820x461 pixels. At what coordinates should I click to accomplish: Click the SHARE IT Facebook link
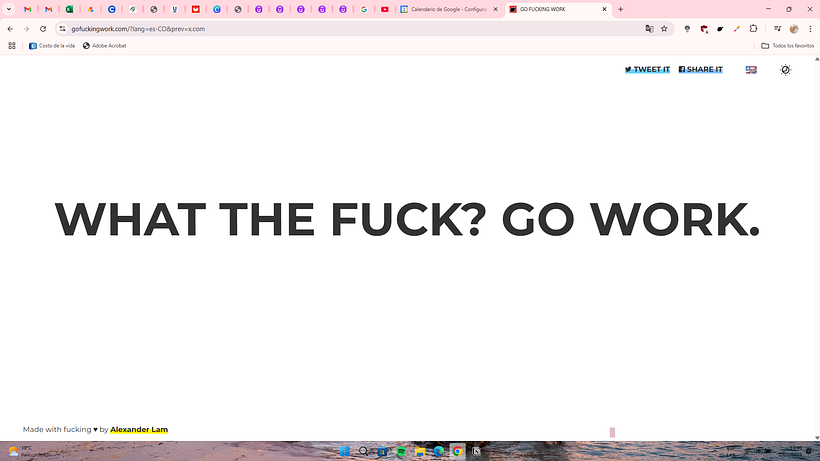[x=700, y=70]
